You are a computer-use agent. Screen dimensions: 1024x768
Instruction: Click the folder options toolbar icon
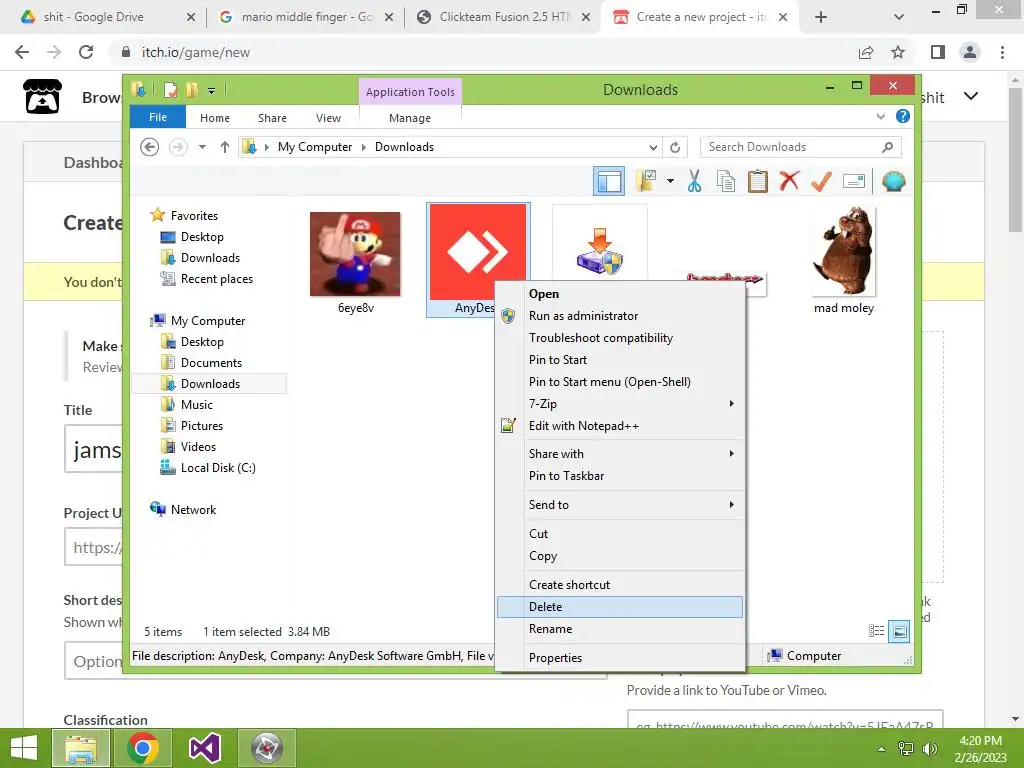[647, 181]
